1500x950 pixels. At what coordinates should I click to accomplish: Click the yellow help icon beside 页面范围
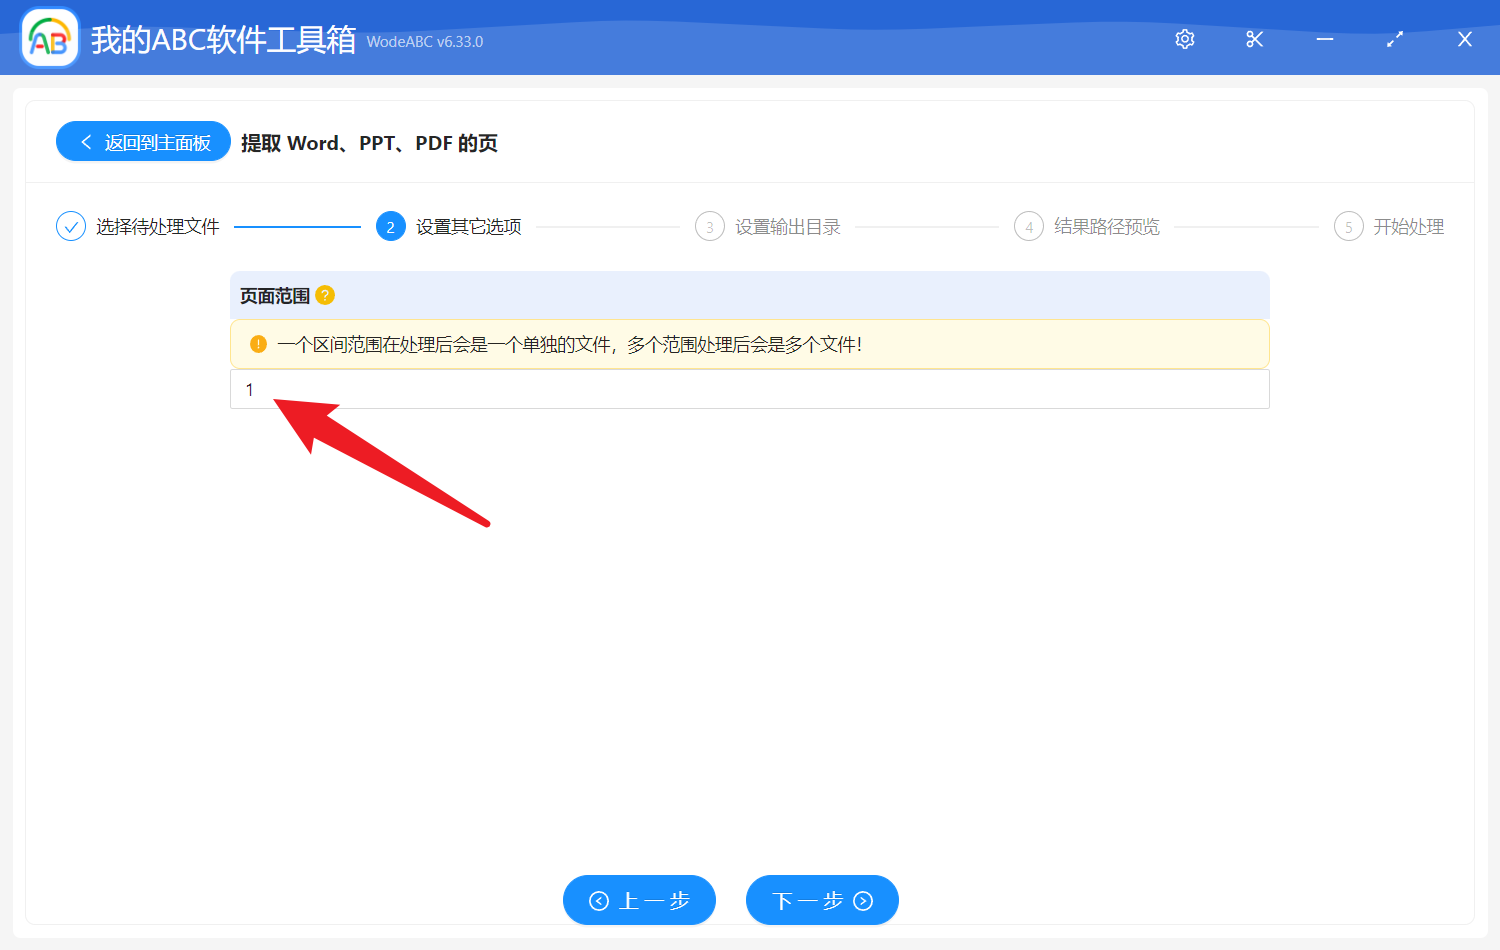click(325, 295)
